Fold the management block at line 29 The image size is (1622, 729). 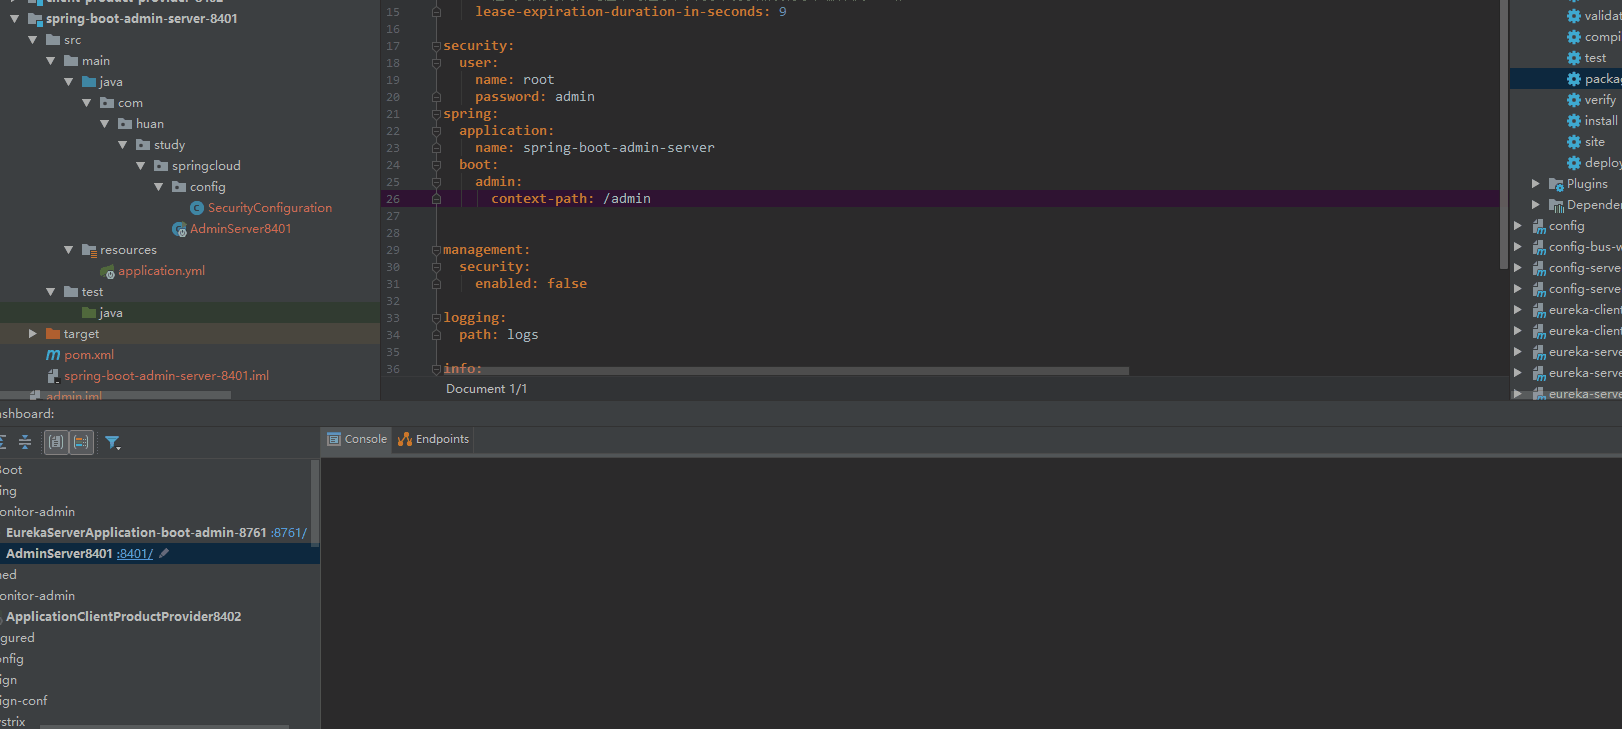coord(436,250)
